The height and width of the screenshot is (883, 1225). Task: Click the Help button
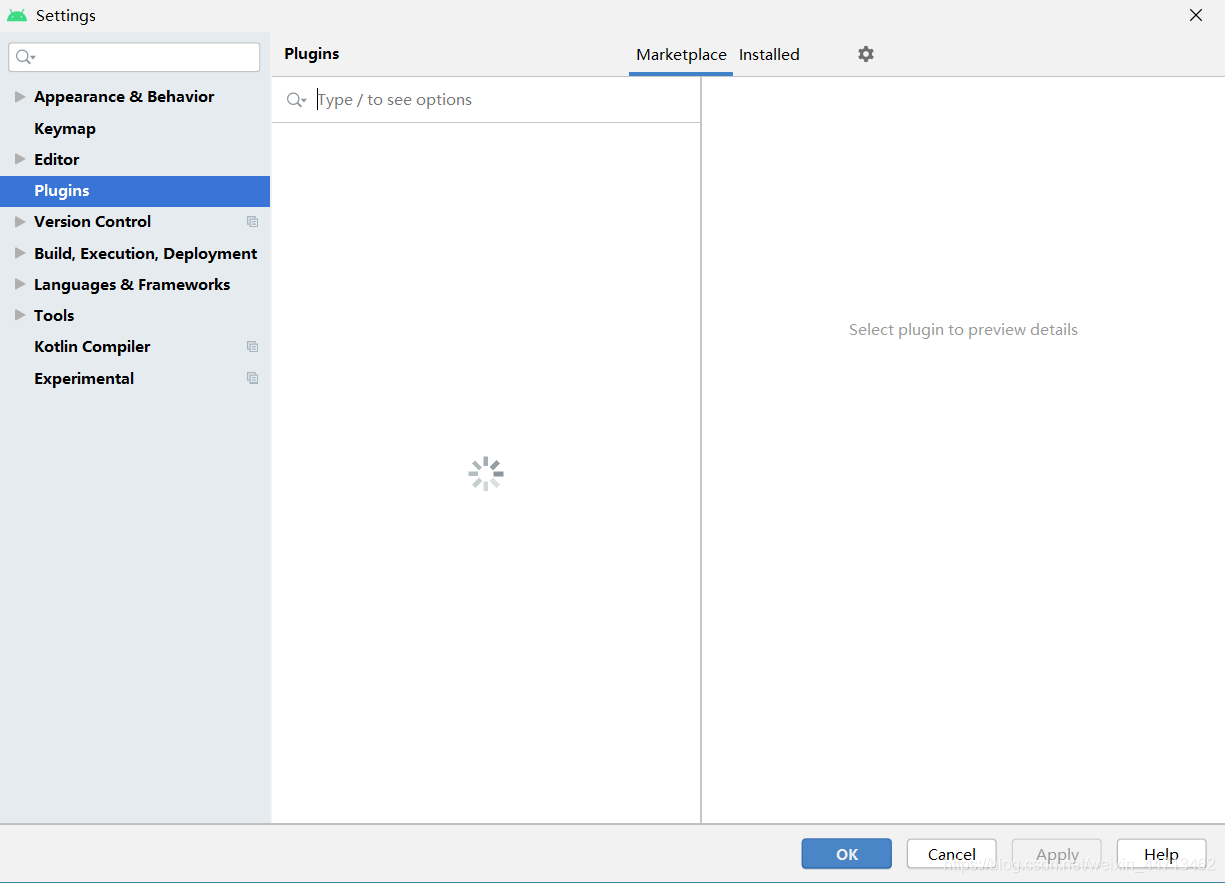pyautogui.click(x=1161, y=854)
